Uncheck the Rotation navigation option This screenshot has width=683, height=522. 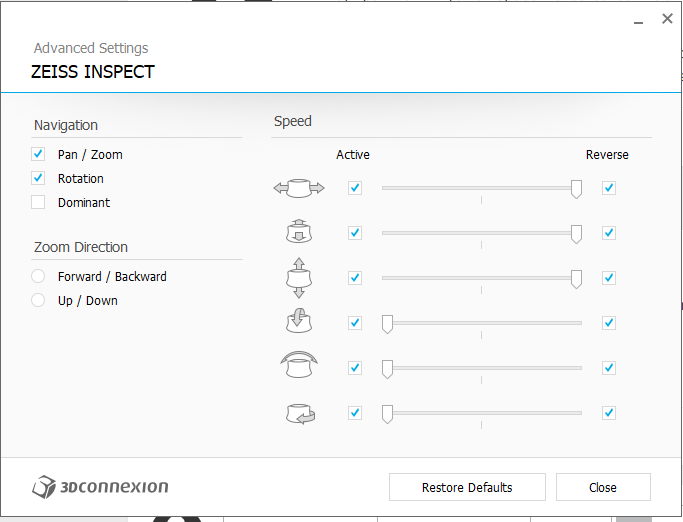click(x=38, y=179)
